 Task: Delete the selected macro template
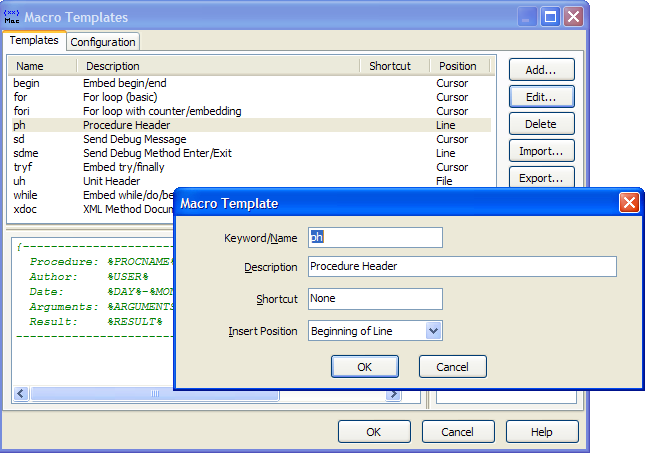tap(541, 124)
